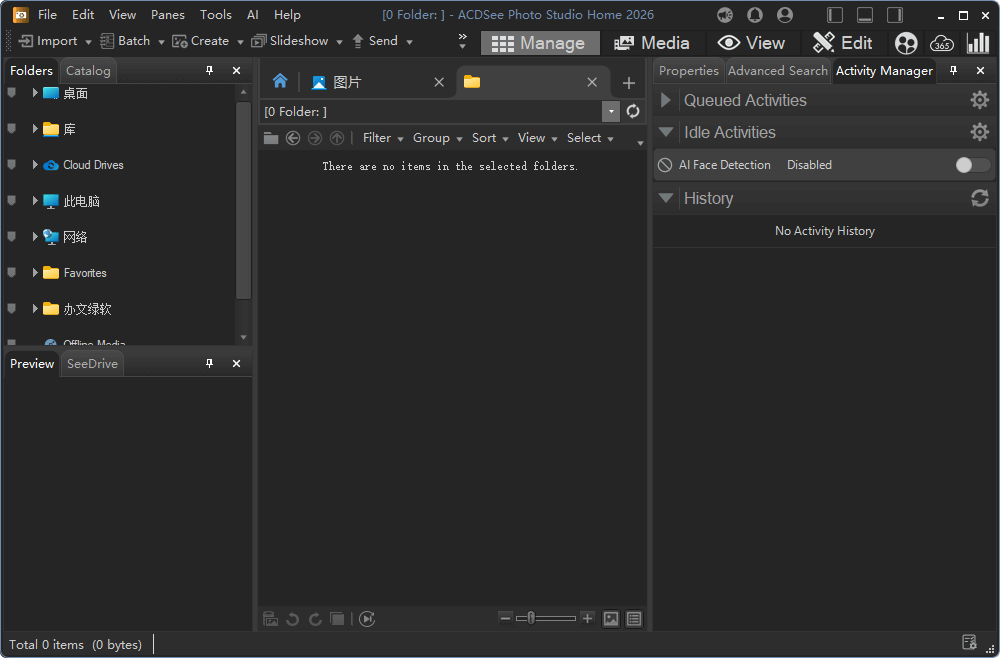
Task: Pin the Folders pane
Action: pyautogui.click(x=210, y=70)
